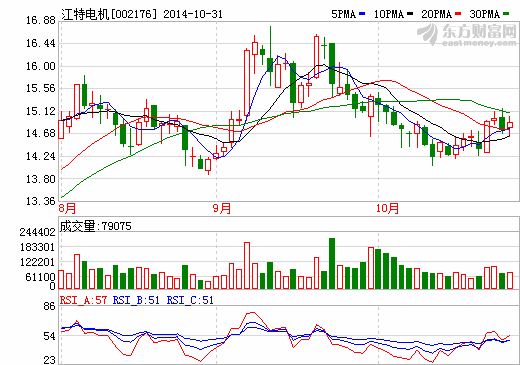This screenshot has width=520, height=365.
Task: Click the 成交量:79075 volume label
Action: pos(96,226)
